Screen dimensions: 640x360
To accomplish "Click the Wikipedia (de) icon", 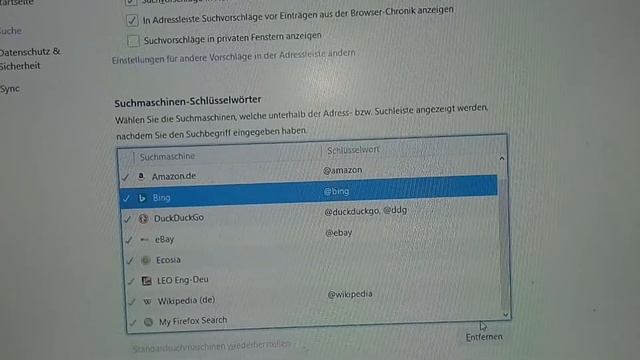I will pyautogui.click(x=147, y=302).
